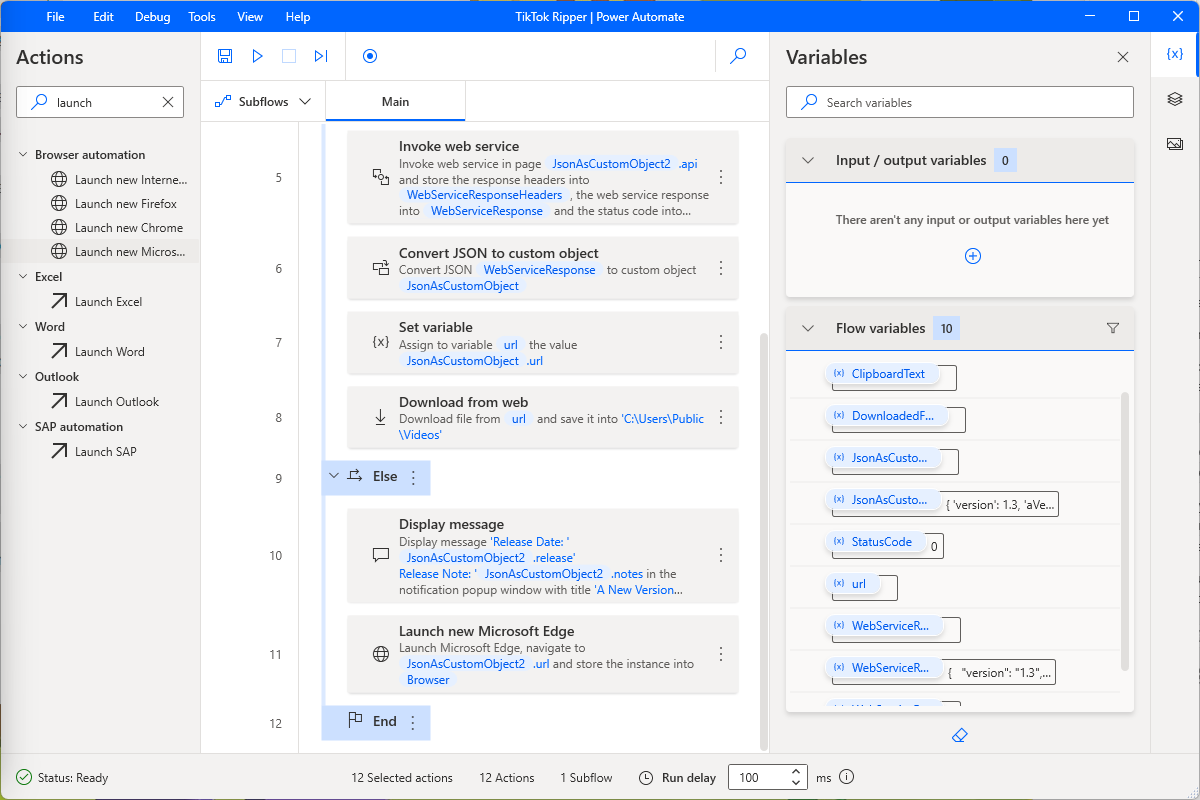The height and width of the screenshot is (800, 1200).
Task: Click the Search variables field
Action: (x=960, y=102)
